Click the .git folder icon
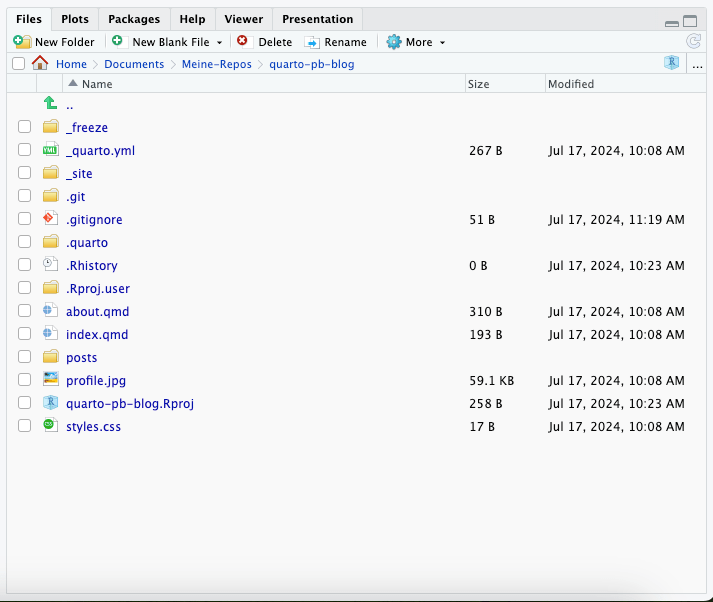The height and width of the screenshot is (602, 713). tap(51, 196)
